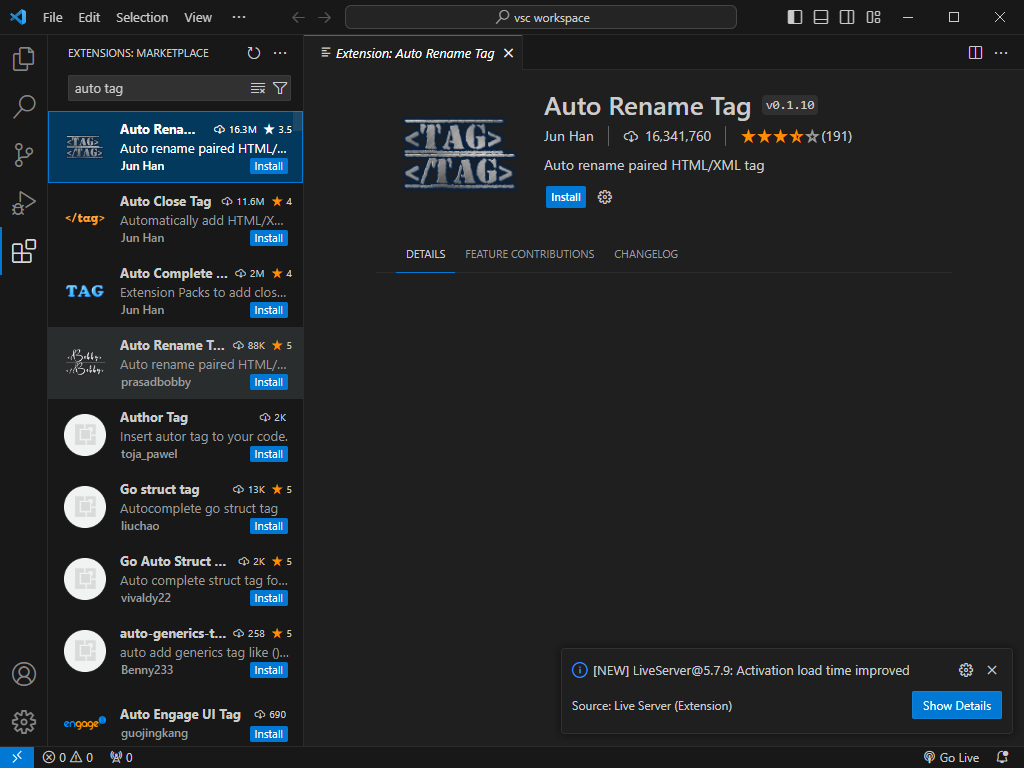Switch to the FEATURE CONTRIBUTIONS tab
The height and width of the screenshot is (768, 1024).
[x=530, y=254]
